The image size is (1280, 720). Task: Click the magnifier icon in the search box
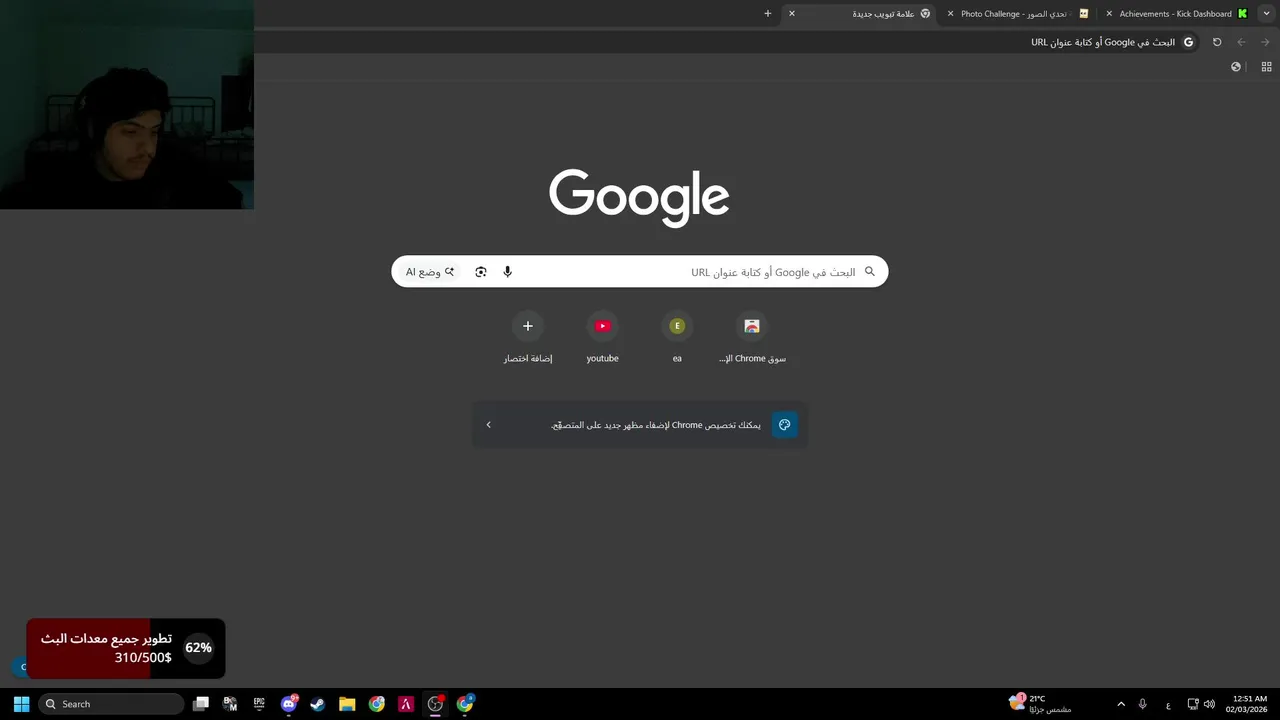(x=869, y=272)
